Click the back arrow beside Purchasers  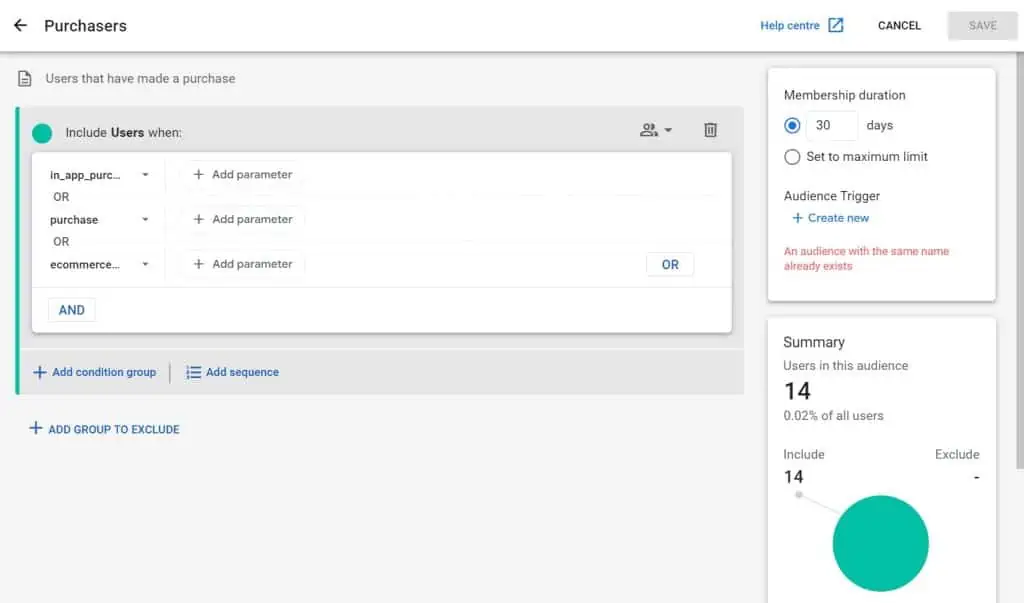[20, 26]
